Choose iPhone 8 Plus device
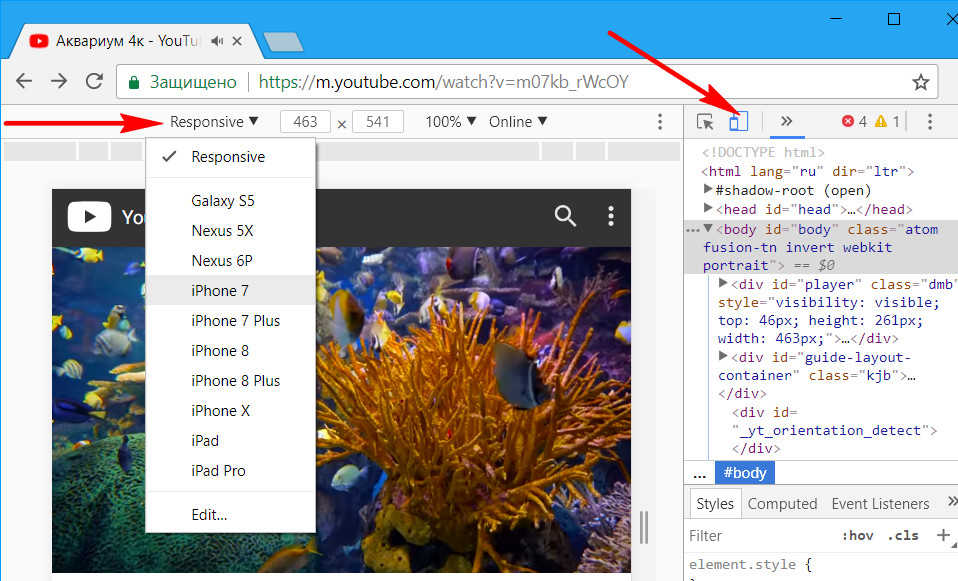The height and width of the screenshot is (581, 958). coord(230,381)
